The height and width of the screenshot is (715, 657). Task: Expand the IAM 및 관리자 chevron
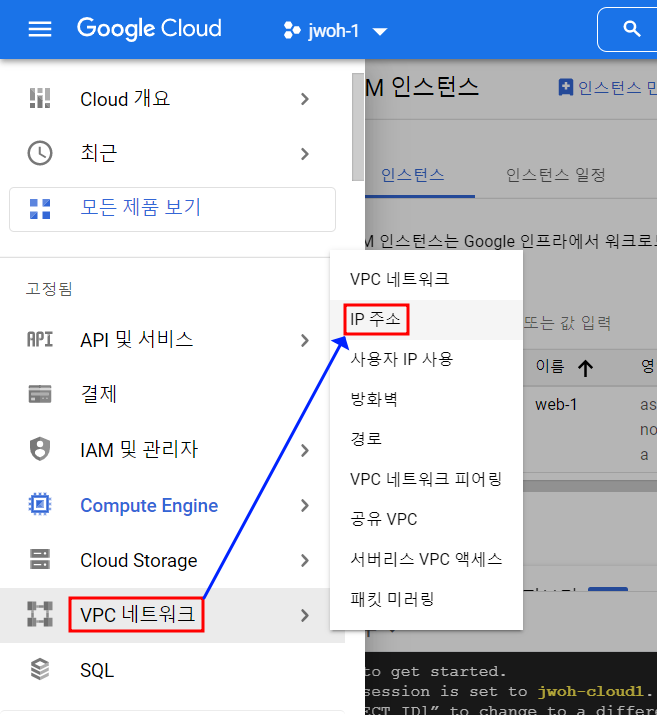[305, 450]
